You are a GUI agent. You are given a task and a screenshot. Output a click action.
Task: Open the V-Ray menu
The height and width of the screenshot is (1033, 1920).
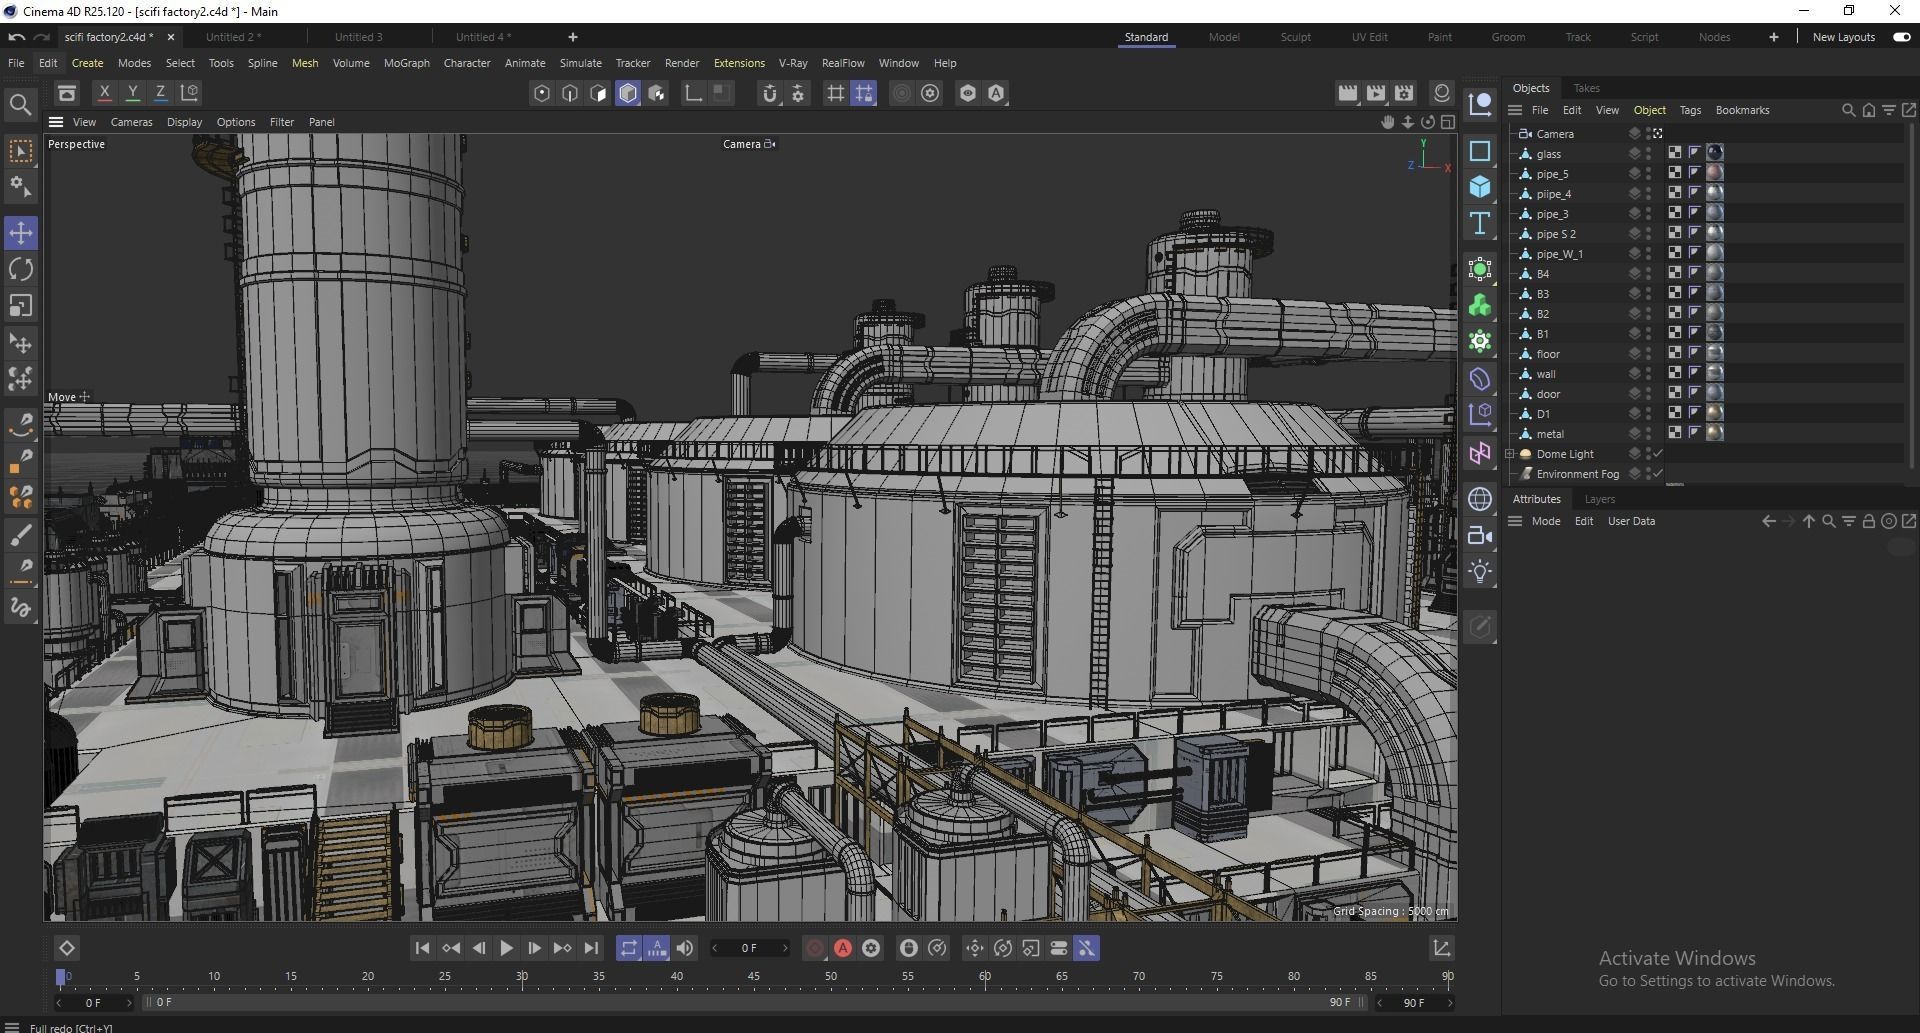(793, 63)
